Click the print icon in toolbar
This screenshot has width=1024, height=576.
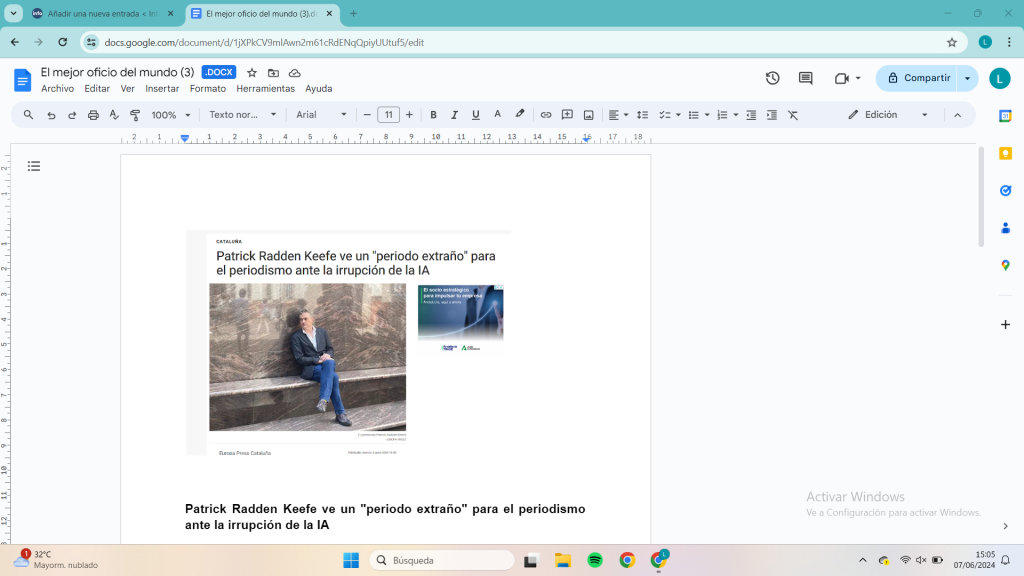93,115
